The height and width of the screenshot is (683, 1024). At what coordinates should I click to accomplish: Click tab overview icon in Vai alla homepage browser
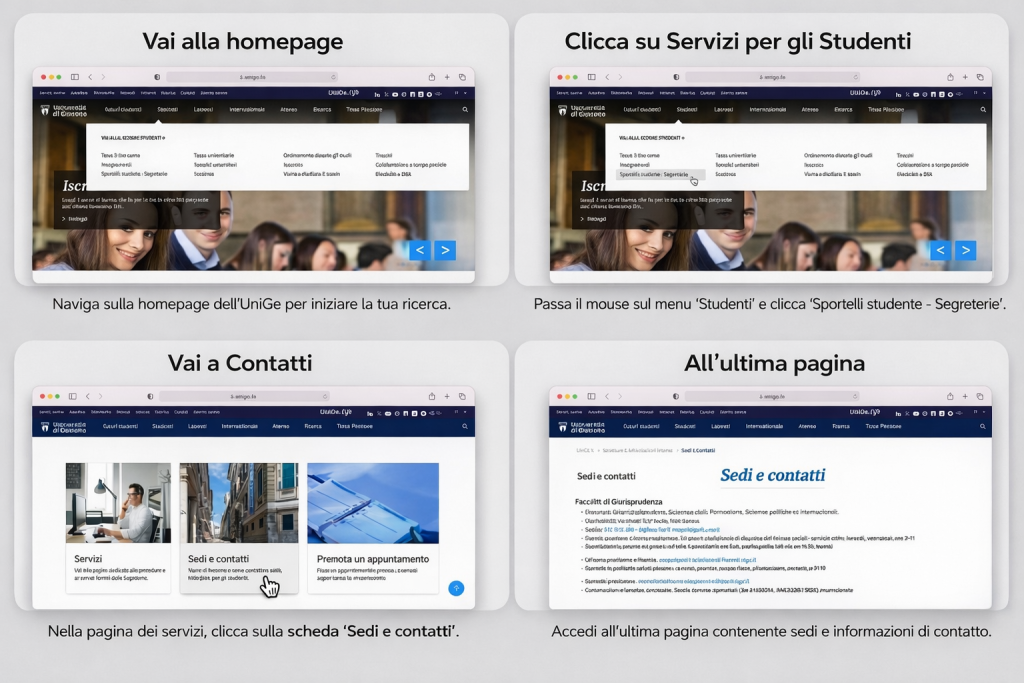[x=462, y=77]
